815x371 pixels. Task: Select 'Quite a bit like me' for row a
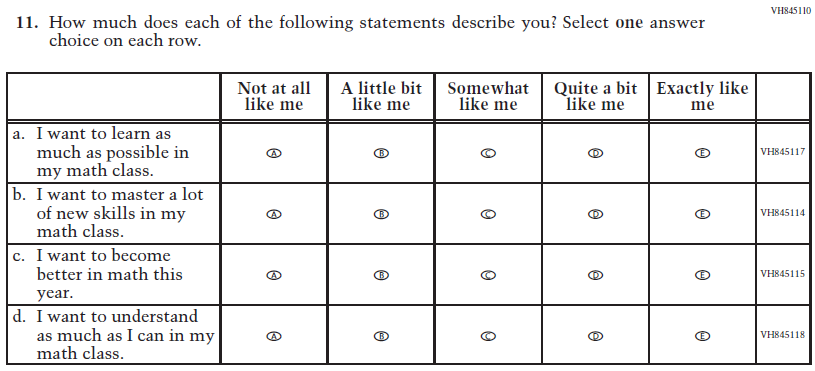(595, 153)
